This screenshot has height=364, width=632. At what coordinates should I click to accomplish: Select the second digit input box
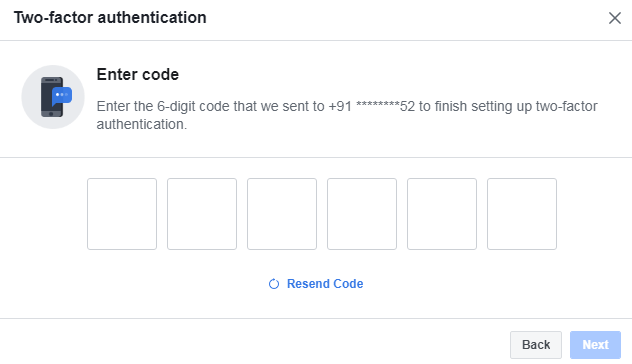tap(202, 214)
